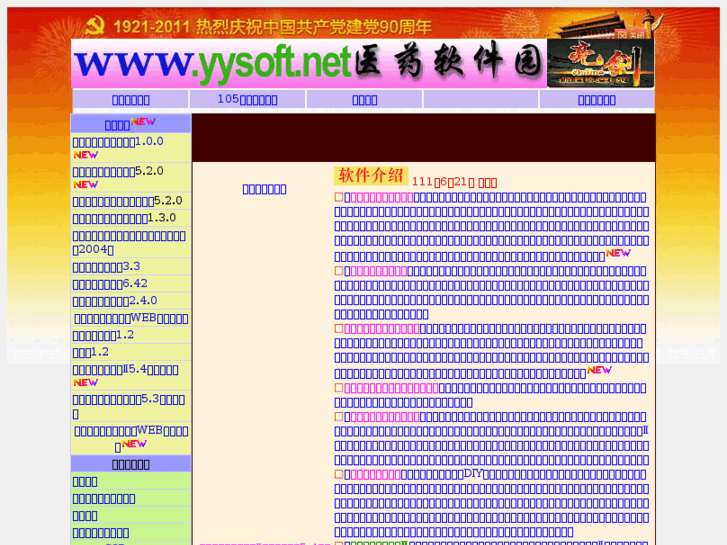
Task: Open the WEB sidebar link without NEW badge
Action: click(x=131, y=318)
